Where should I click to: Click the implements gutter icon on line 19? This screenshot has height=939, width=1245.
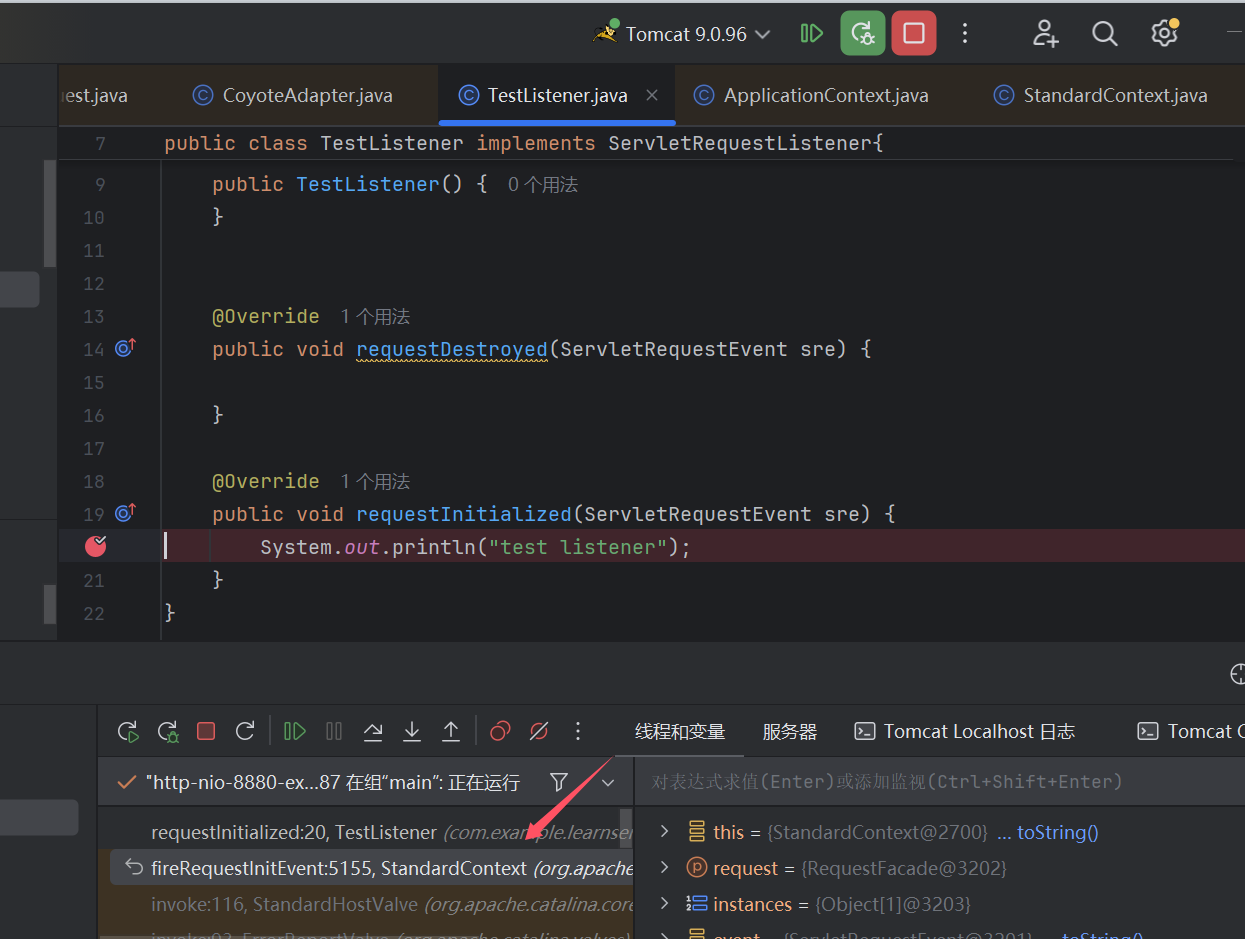click(x=125, y=513)
